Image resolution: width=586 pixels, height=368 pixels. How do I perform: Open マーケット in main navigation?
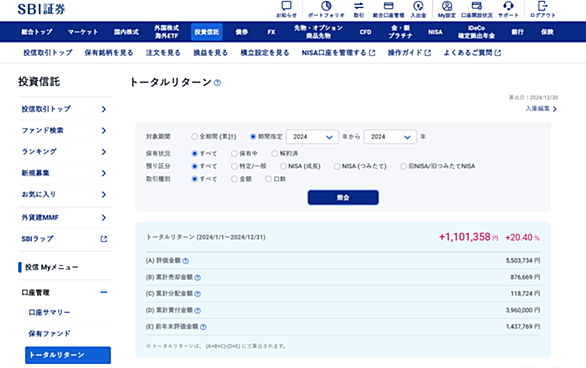pos(83,32)
